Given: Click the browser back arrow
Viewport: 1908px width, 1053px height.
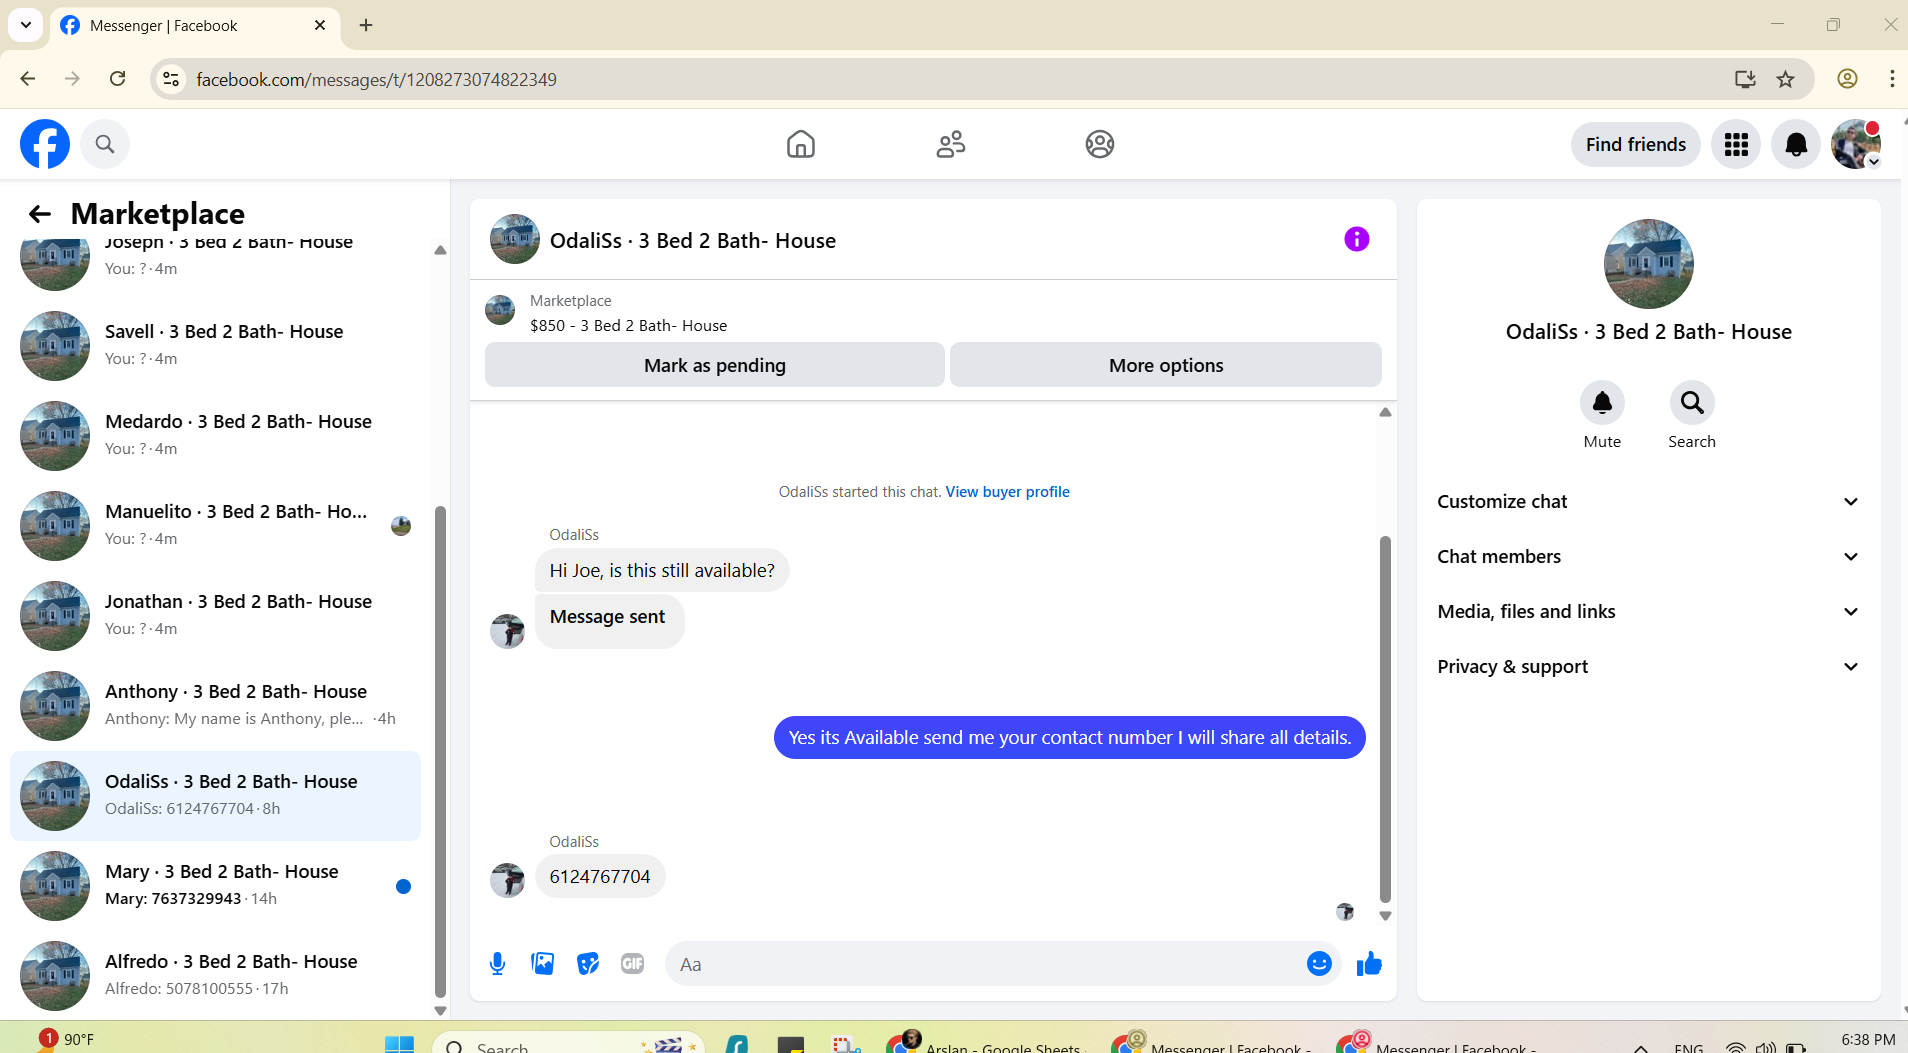Looking at the screenshot, I should 28,79.
